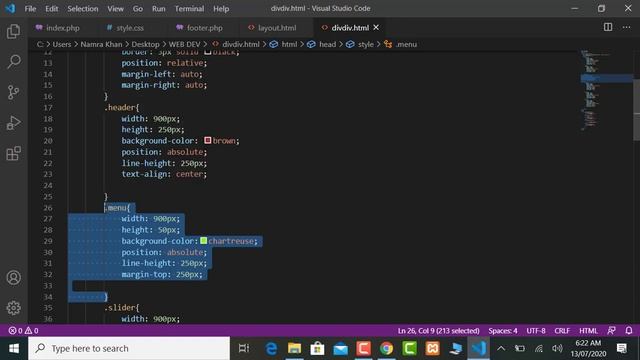Open the More Actions ellipsis menu

coord(627,27)
